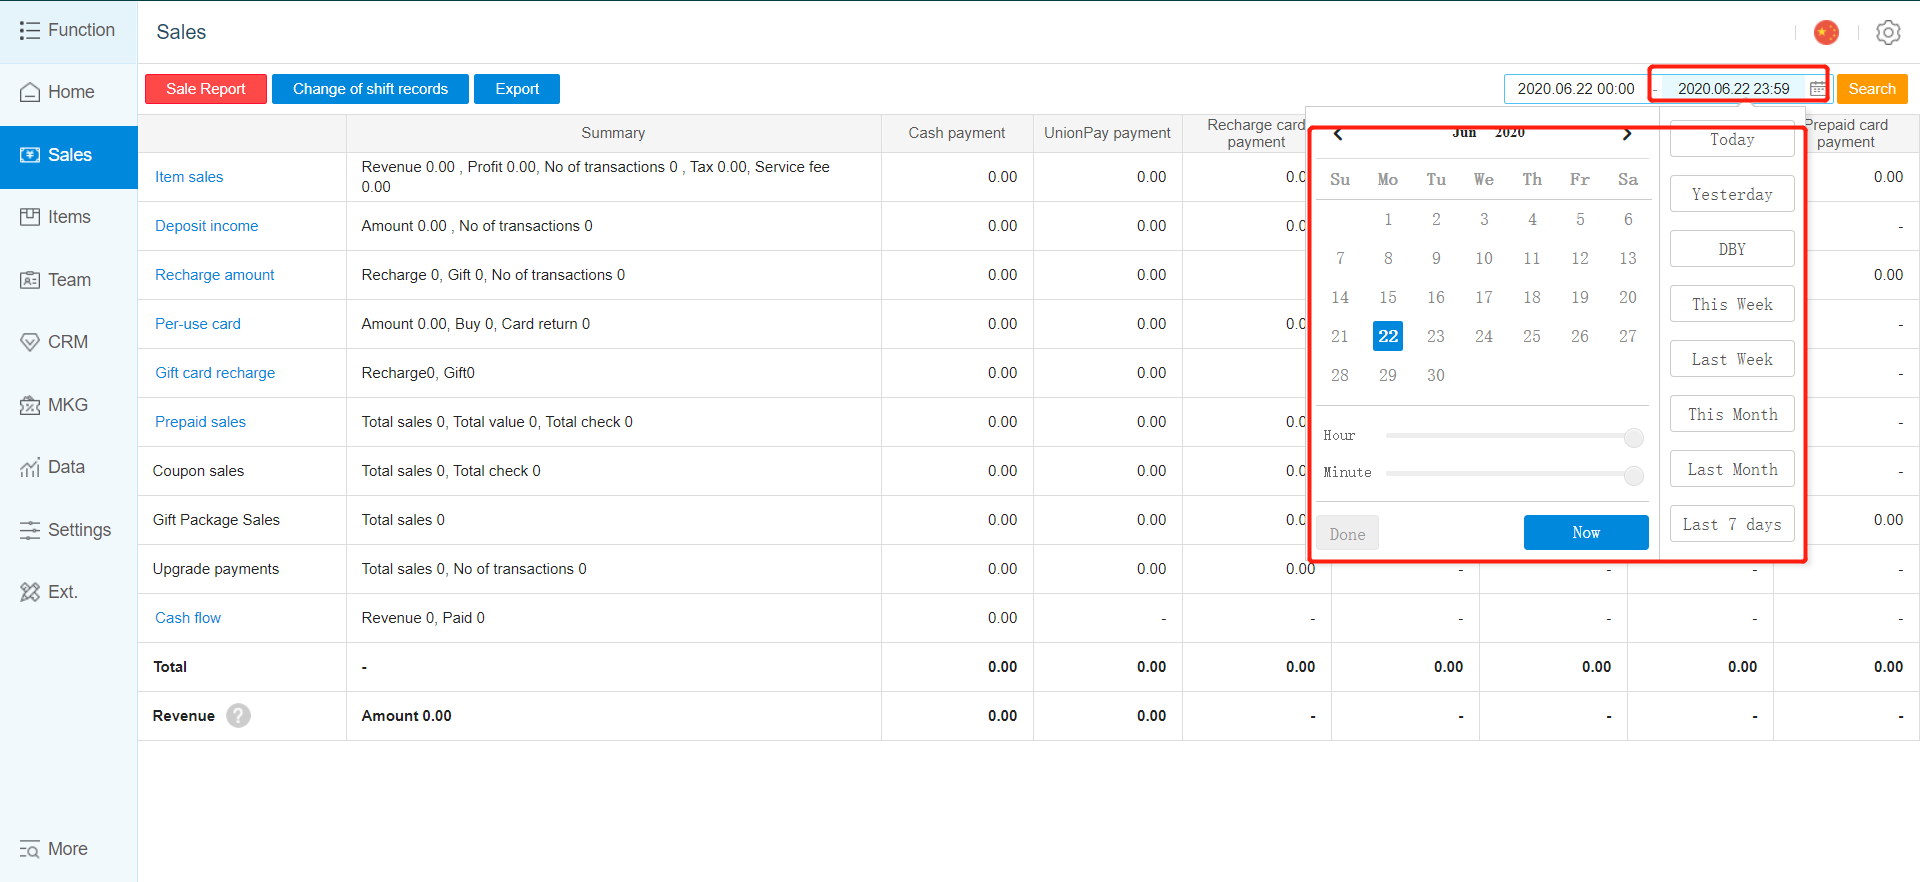The width and height of the screenshot is (1920, 882).
Task: Open the Ext. section in the sidebar
Action: click(68, 592)
